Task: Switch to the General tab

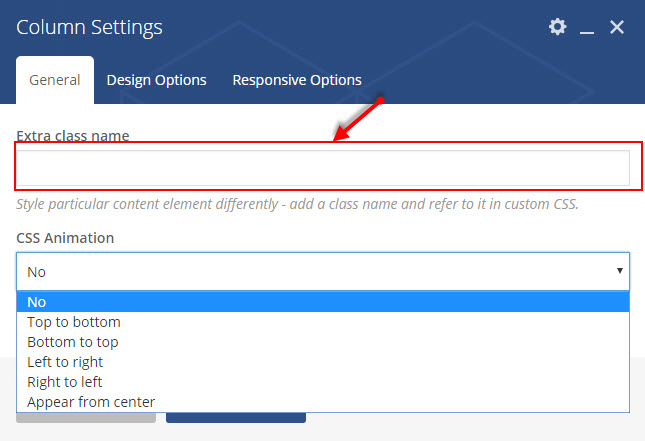Action: click(55, 80)
